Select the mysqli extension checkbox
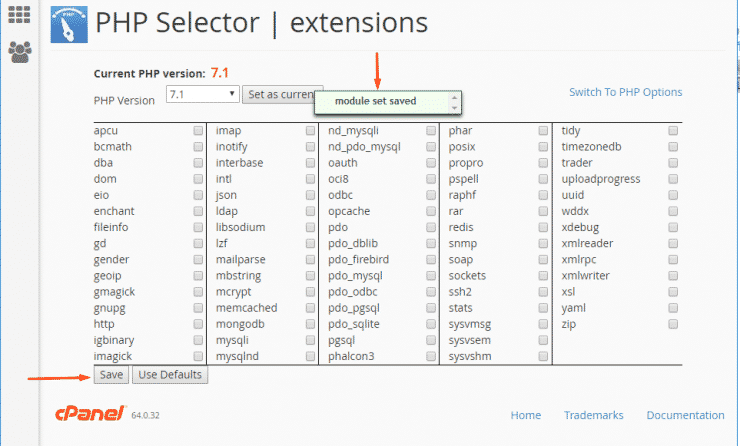Viewport: 740px width, 446px height. [x=310, y=340]
